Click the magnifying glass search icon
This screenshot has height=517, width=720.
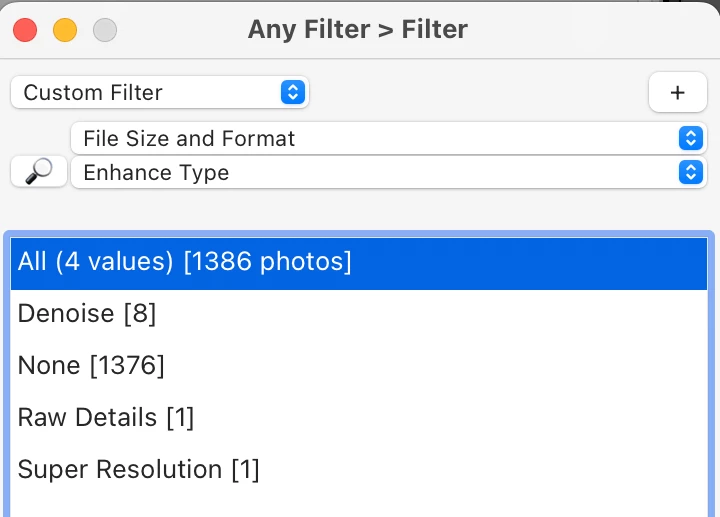(x=39, y=172)
